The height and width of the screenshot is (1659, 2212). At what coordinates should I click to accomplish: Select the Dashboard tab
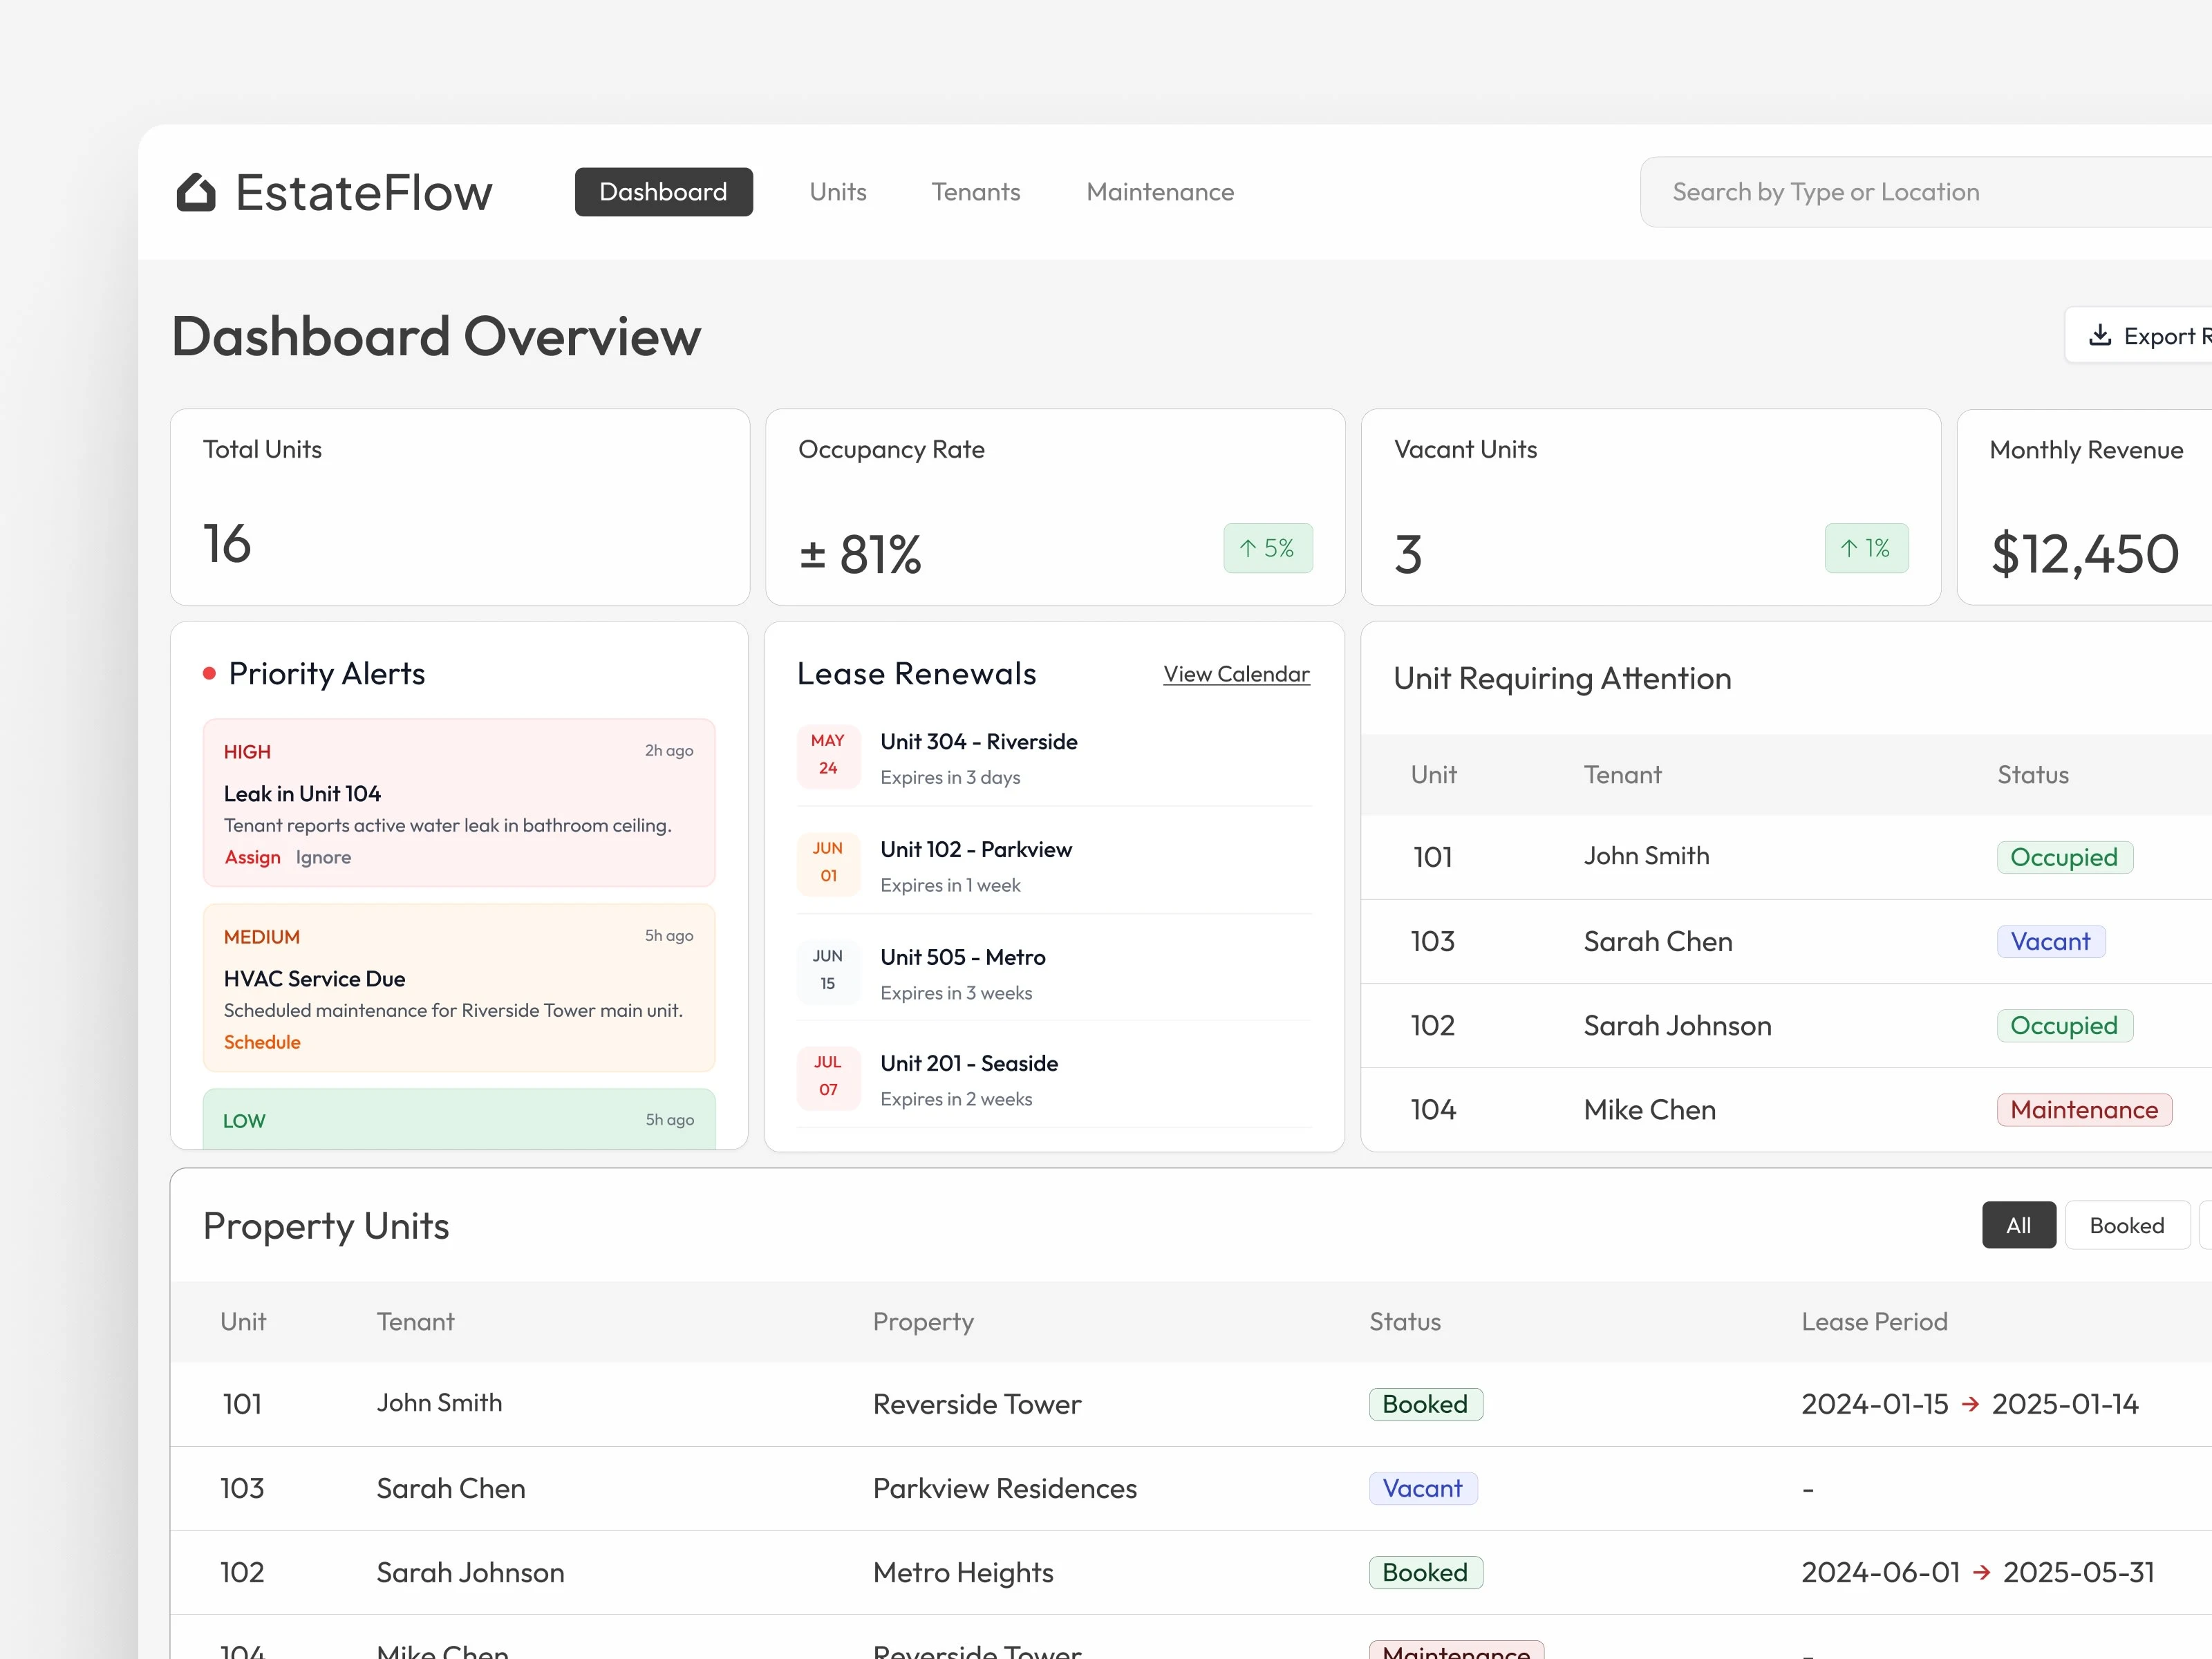click(663, 192)
